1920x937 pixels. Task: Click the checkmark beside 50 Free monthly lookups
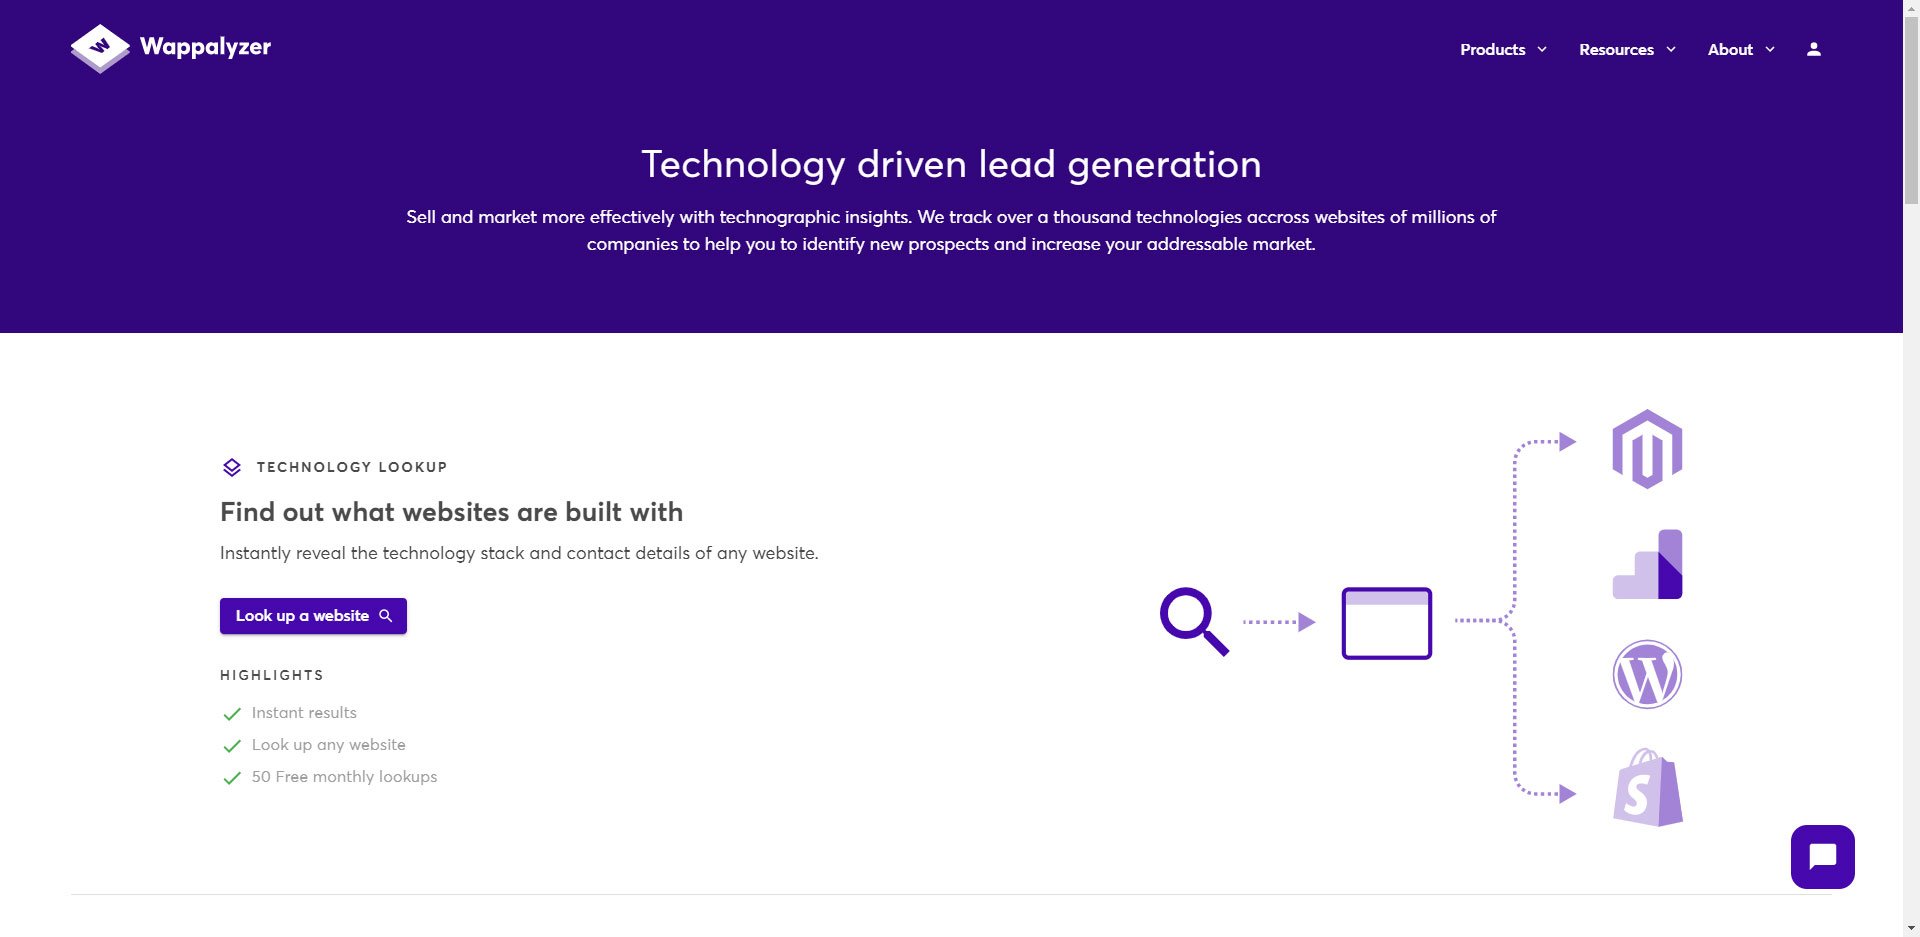(232, 777)
